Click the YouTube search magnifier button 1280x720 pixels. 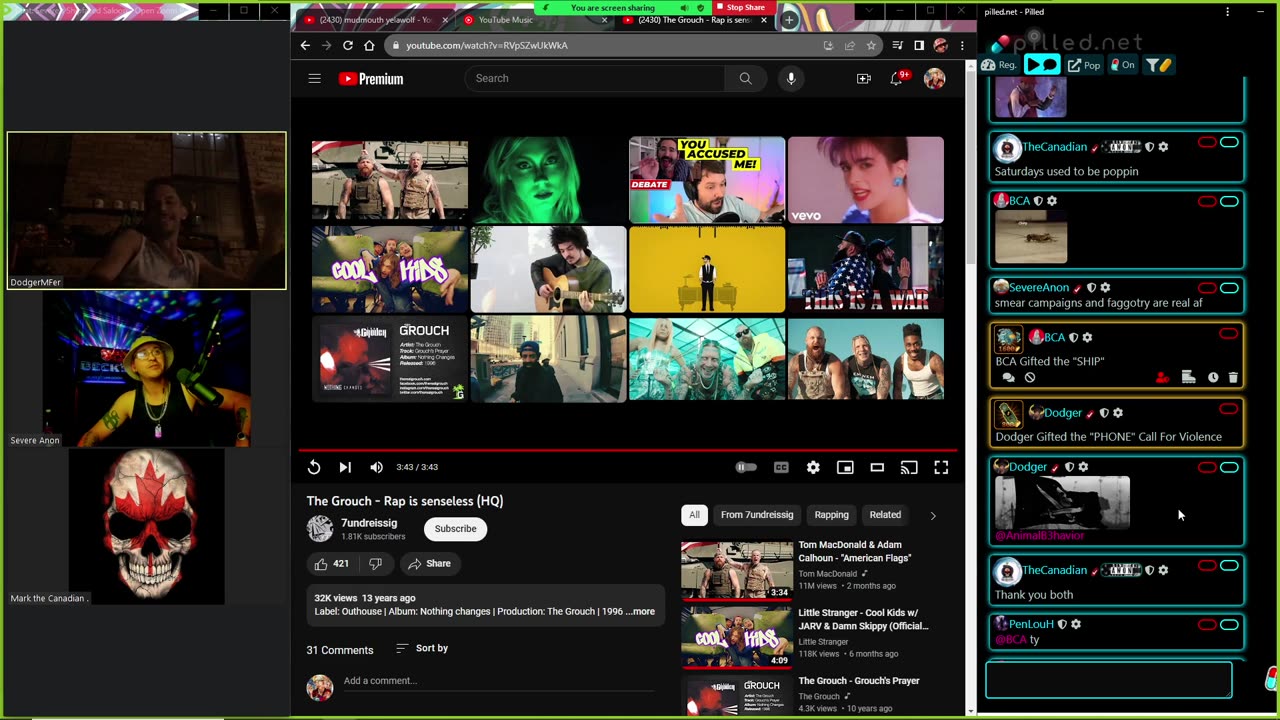point(745,78)
